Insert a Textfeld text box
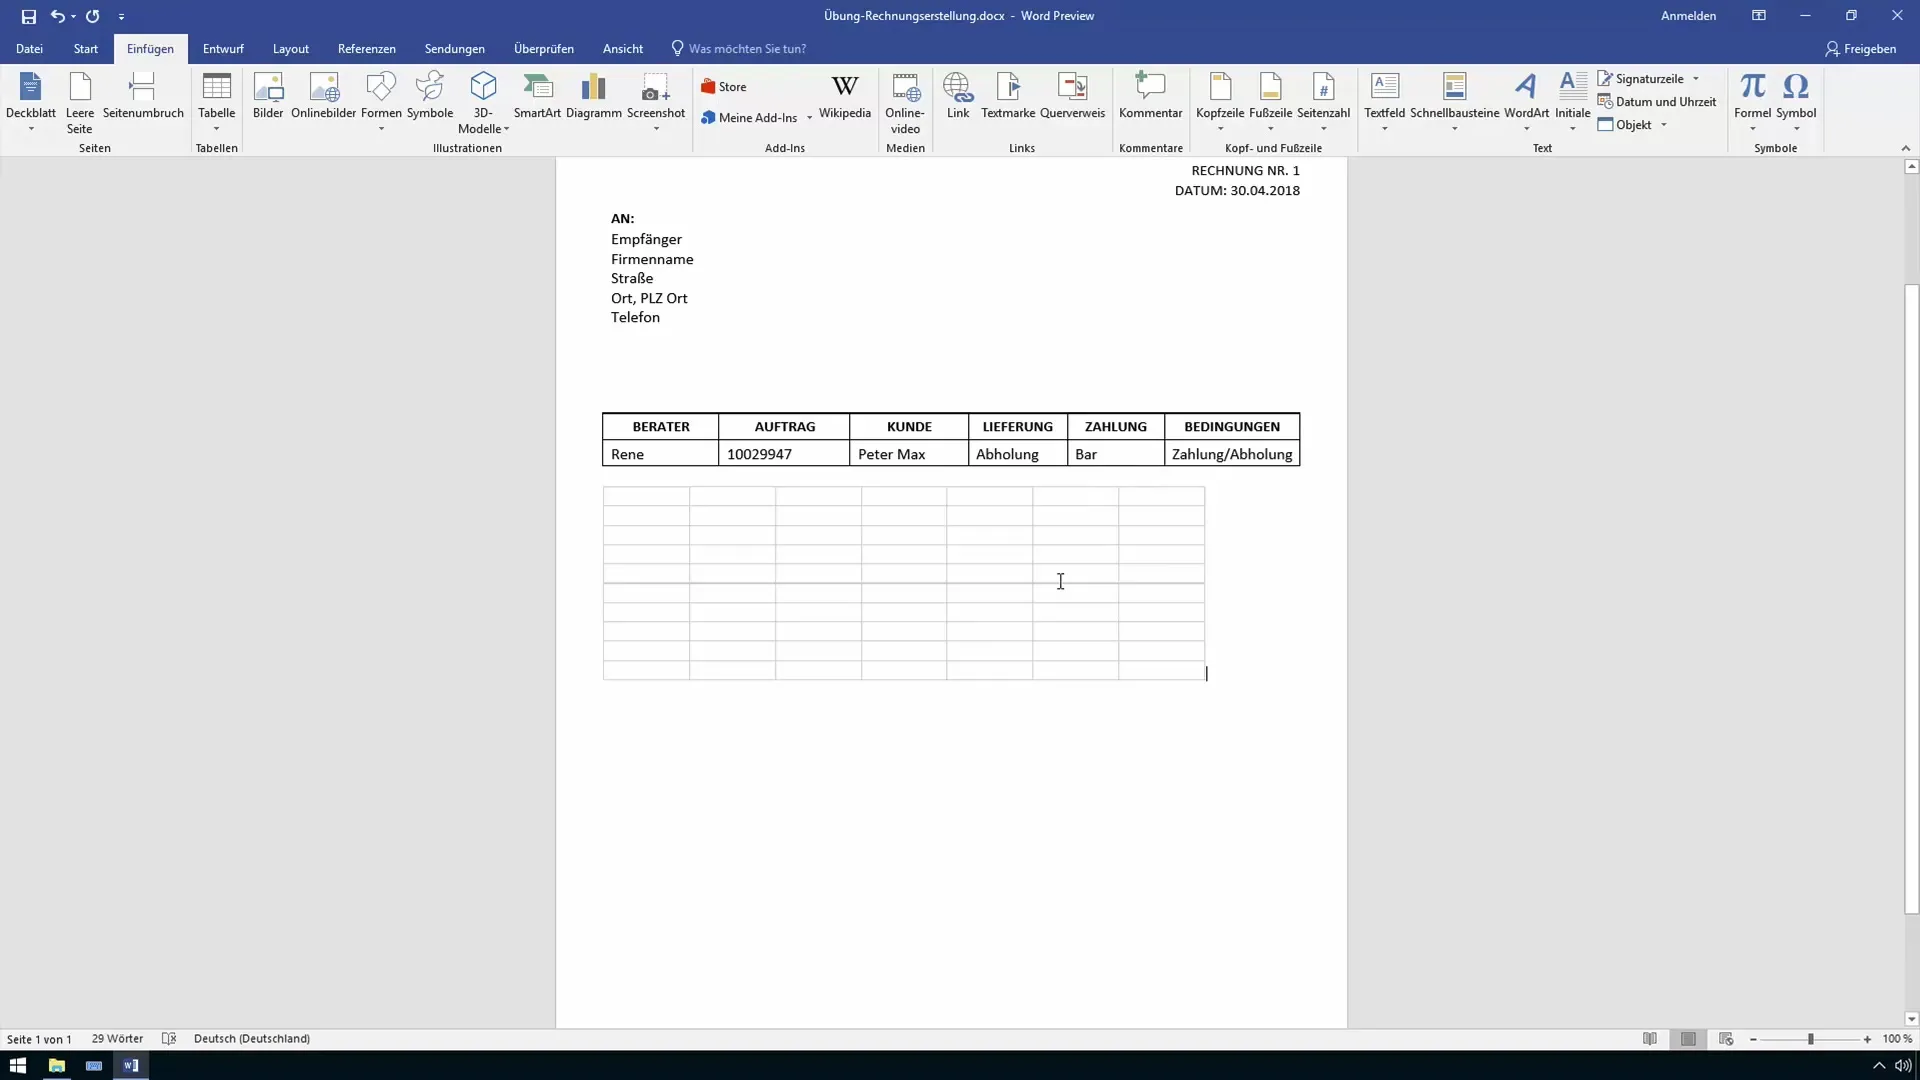Viewport: 1920px width, 1080px height. click(x=1385, y=102)
